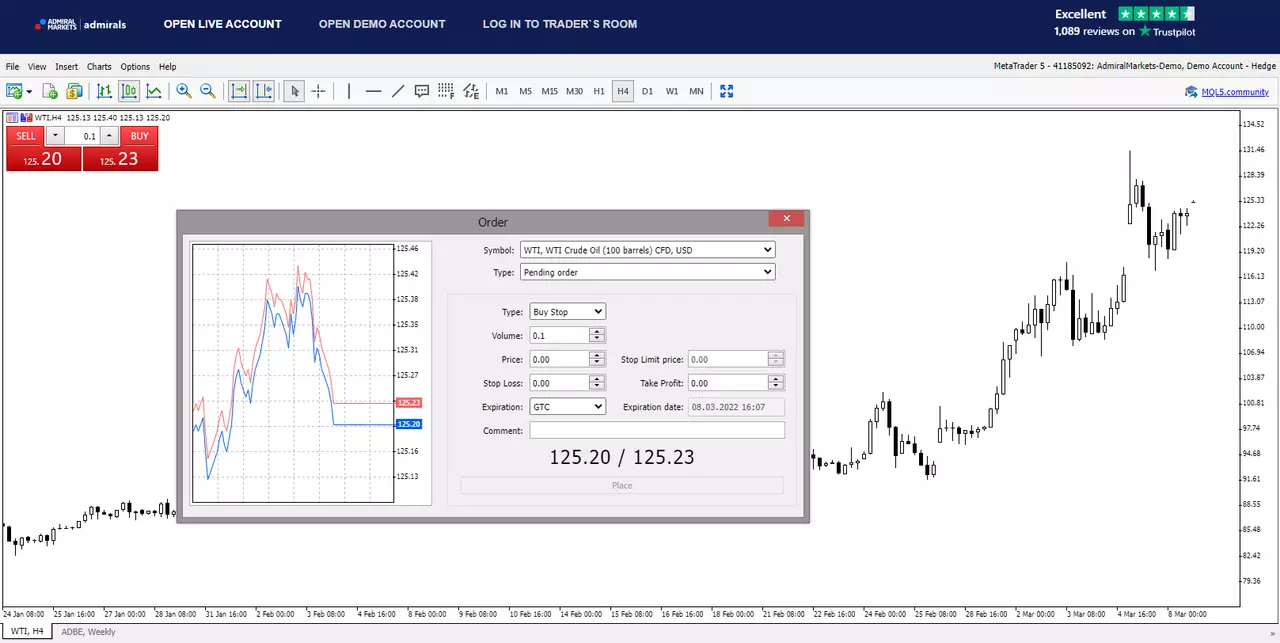Select the Fibonacci retracement tool
Viewport: 1280px width, 643px height.
point(446,91)
